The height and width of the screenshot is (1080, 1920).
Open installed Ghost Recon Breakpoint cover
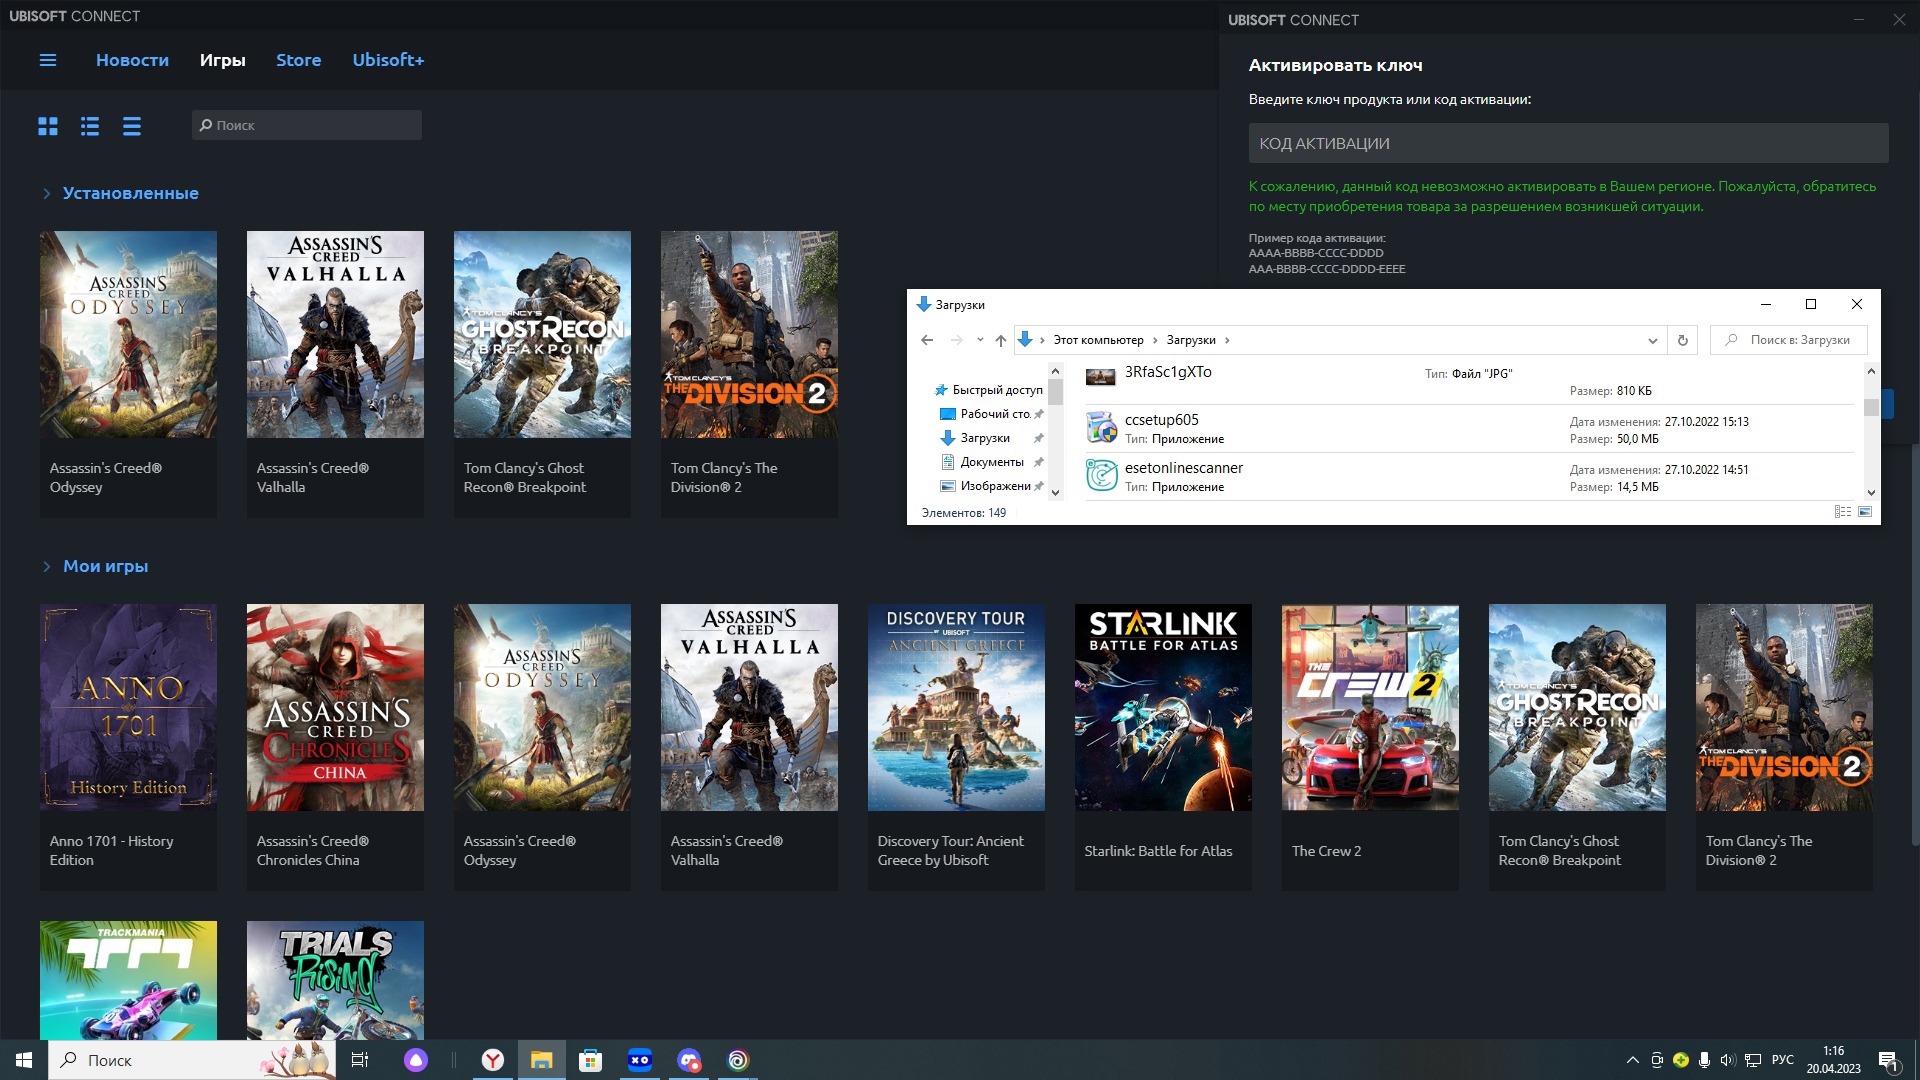point(542,334)
